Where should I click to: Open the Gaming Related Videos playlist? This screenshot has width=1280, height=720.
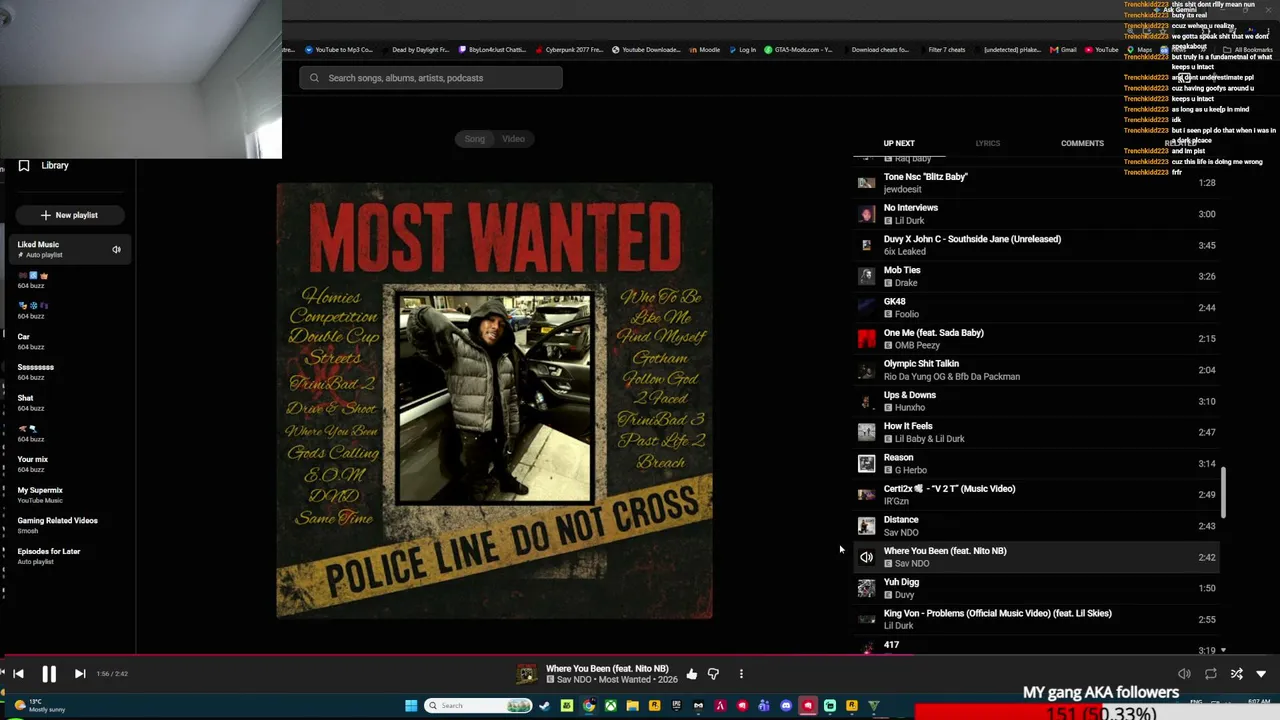pos(69,525)
